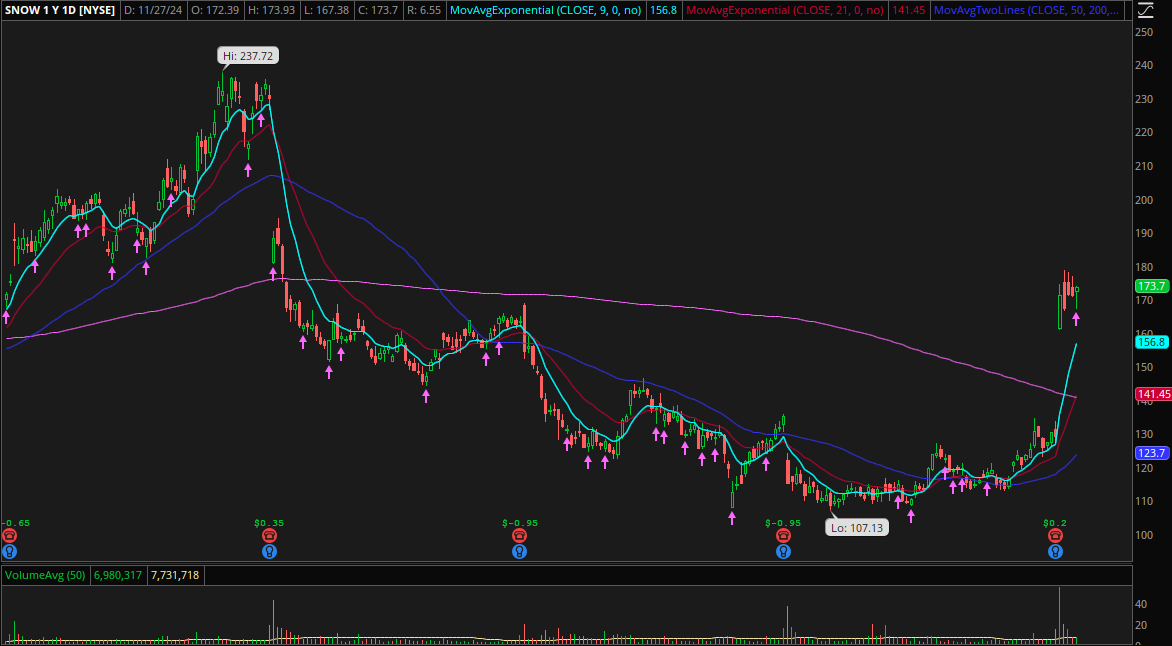Click the $0.35 earnings value text

(267, 523)
